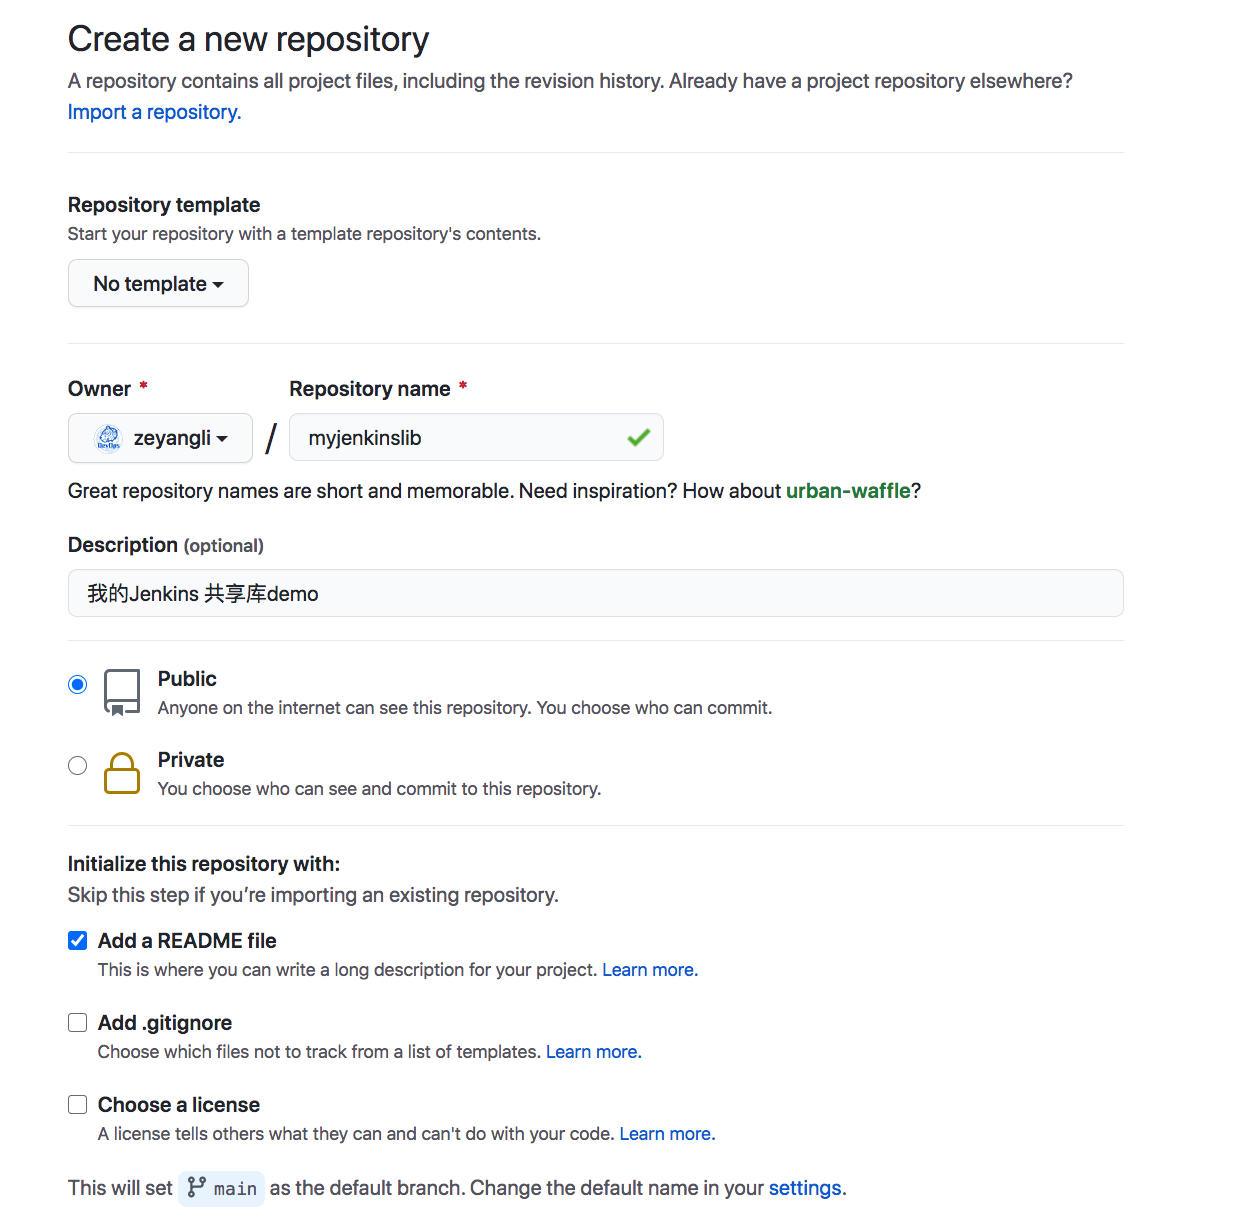This screenshot has width=1235, height=1228.
Task: Select the Private visibility radio button
Action: [x=78, y=766]
